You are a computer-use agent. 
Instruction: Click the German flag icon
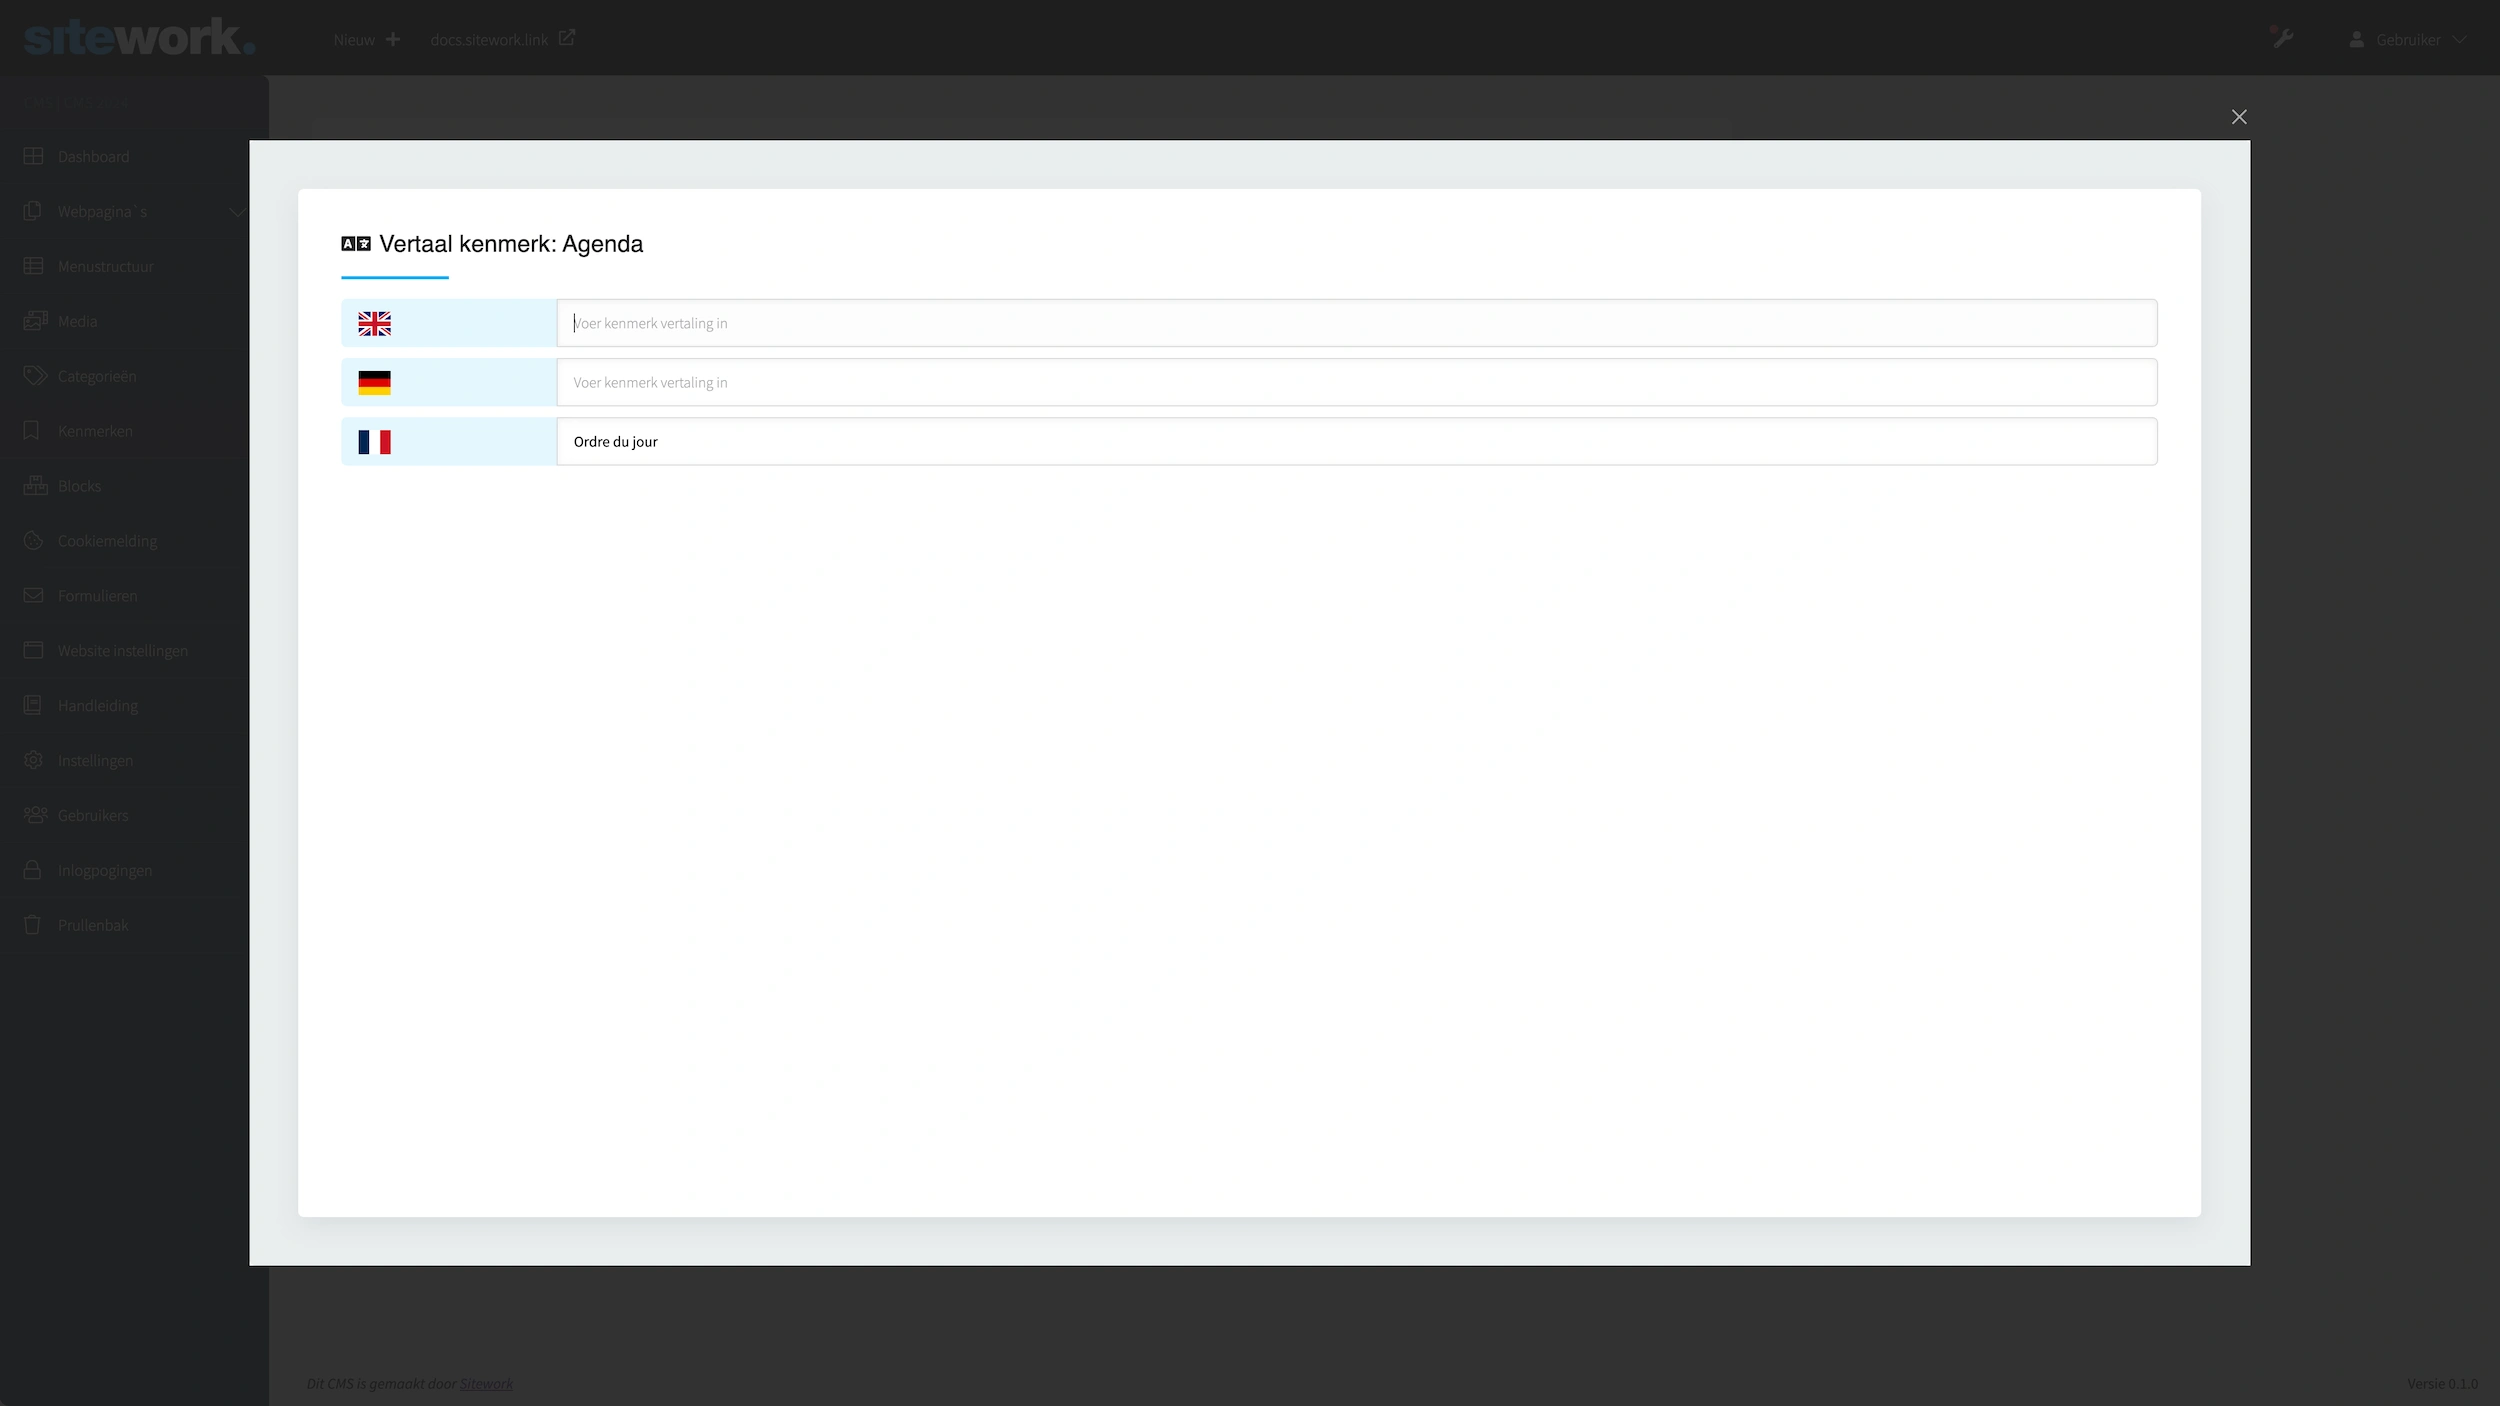click(374, 382)
